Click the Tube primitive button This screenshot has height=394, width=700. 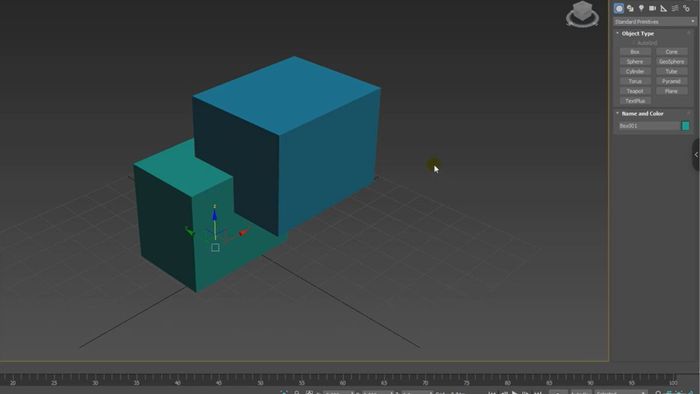(671, 71)
